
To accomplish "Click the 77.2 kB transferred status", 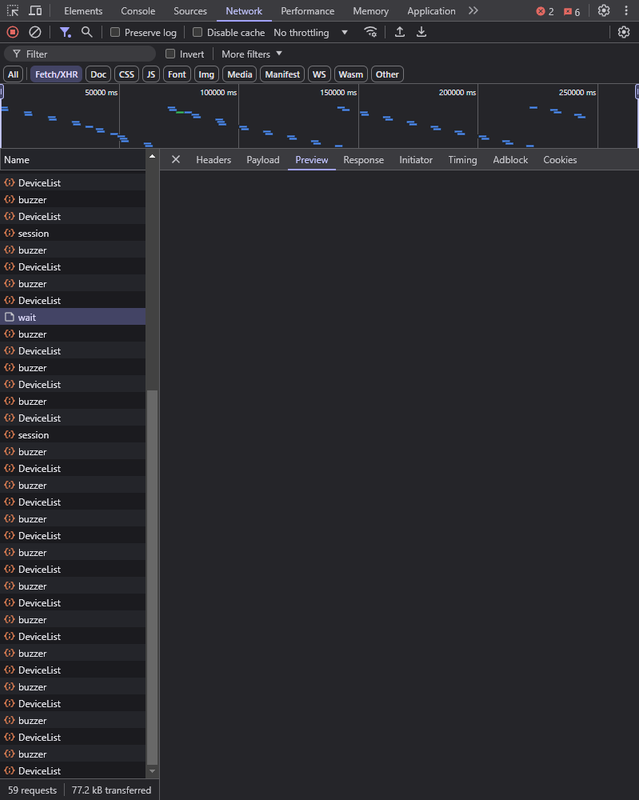I will (111, 790).
